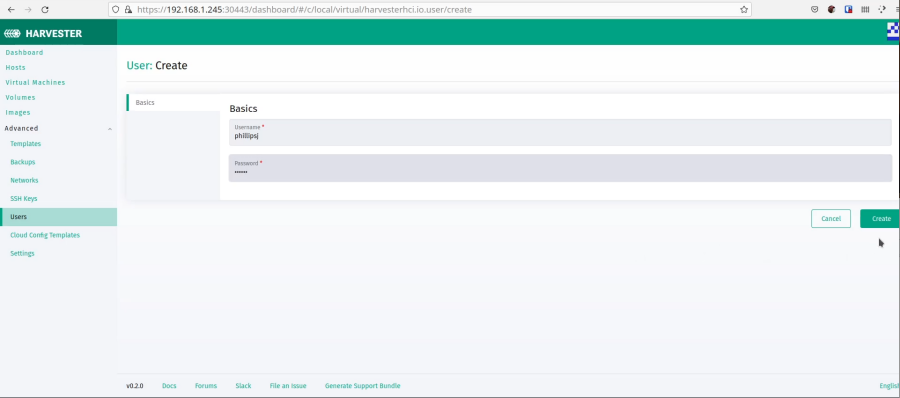Viewport: 900px width, 398px height.
Task: Select the Basics tab
Action: 173,102
